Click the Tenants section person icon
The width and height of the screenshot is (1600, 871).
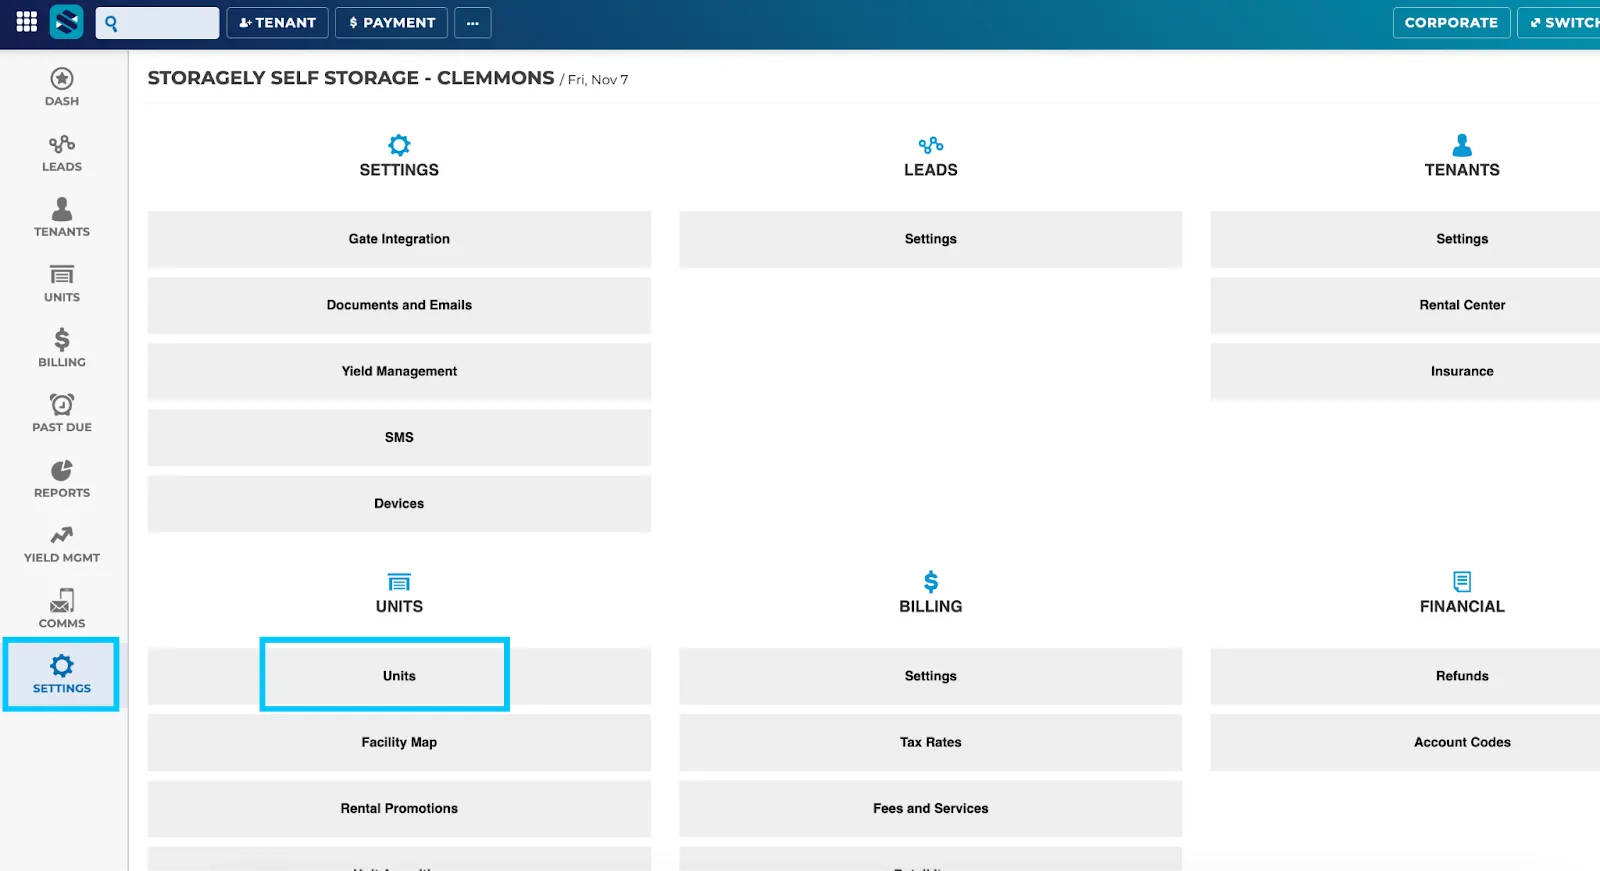coord(1462,145)
